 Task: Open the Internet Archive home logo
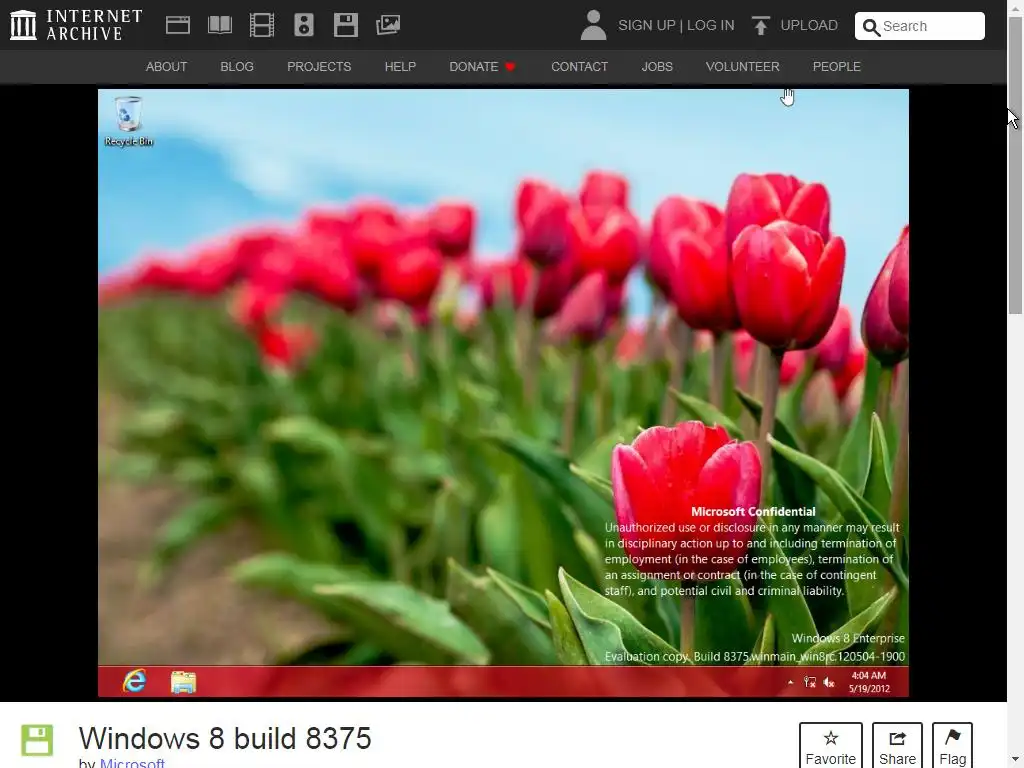pyautogui.click(x=76, y=25)
